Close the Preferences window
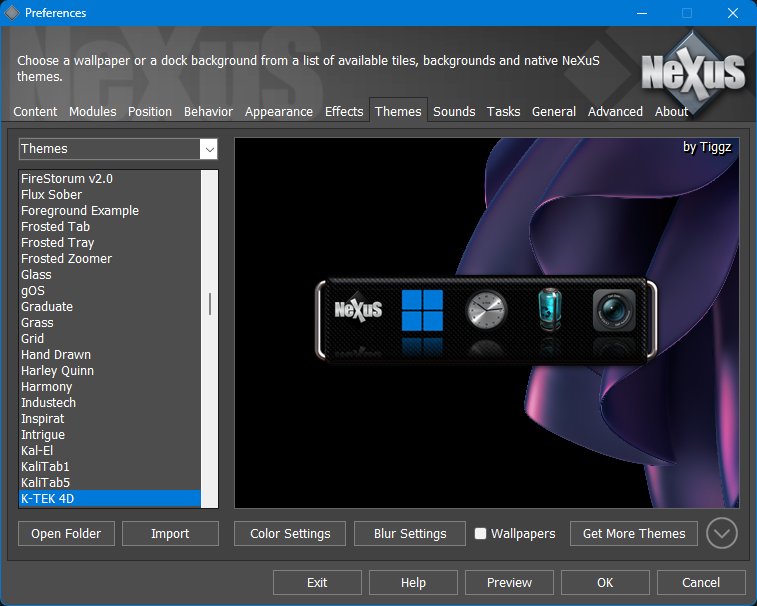The image size is (757, 606). [733, 13]
